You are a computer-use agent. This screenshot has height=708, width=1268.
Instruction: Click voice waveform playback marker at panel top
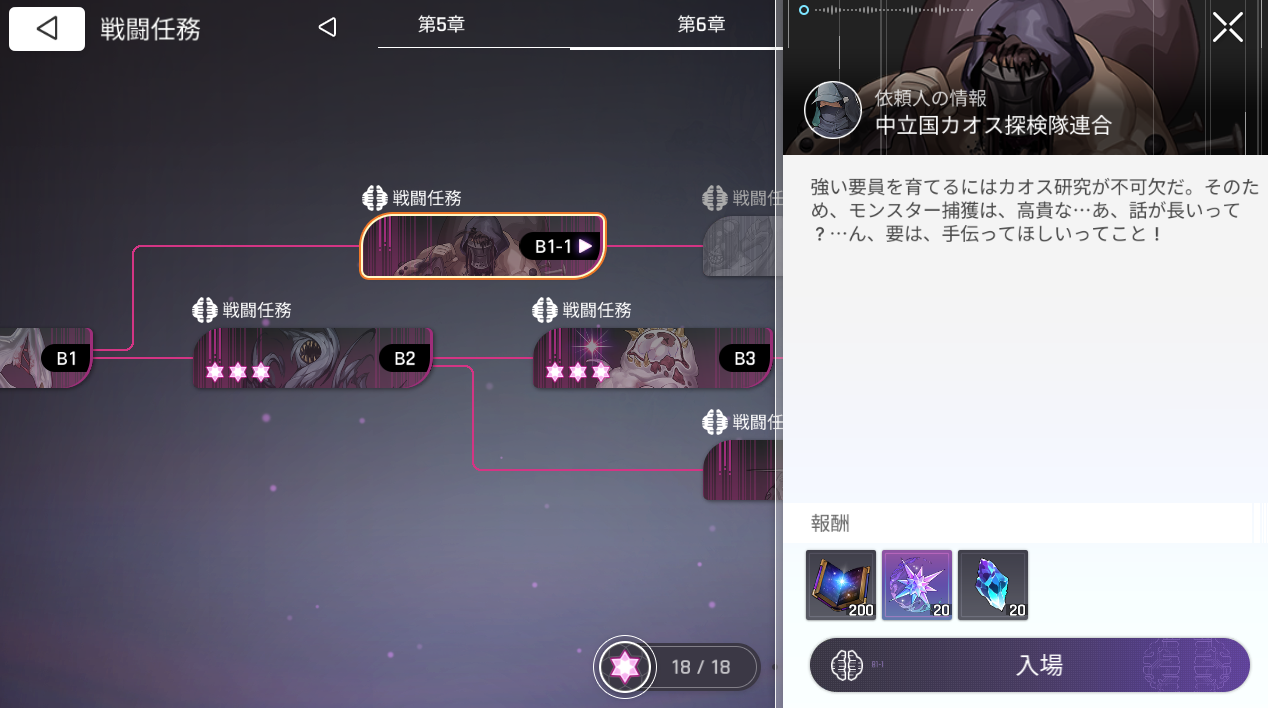point(804,10)
